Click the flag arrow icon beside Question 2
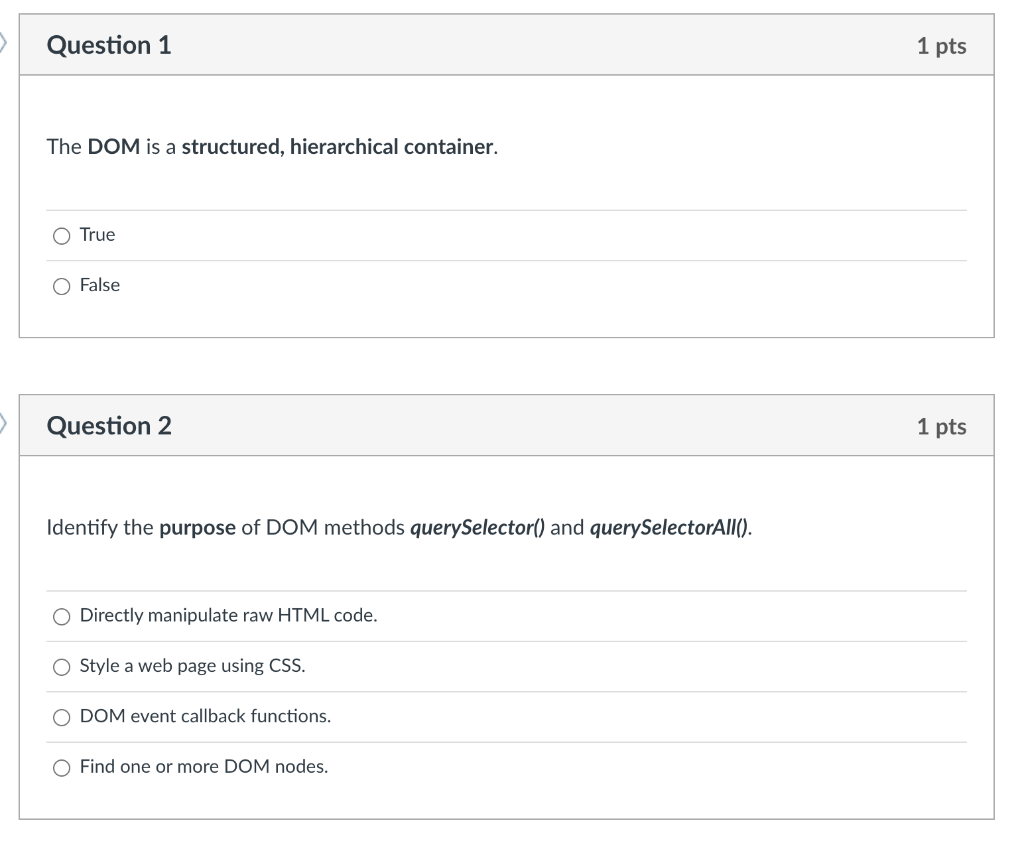The height and width of the screenshot is (845, 1024). coord(3,424)
